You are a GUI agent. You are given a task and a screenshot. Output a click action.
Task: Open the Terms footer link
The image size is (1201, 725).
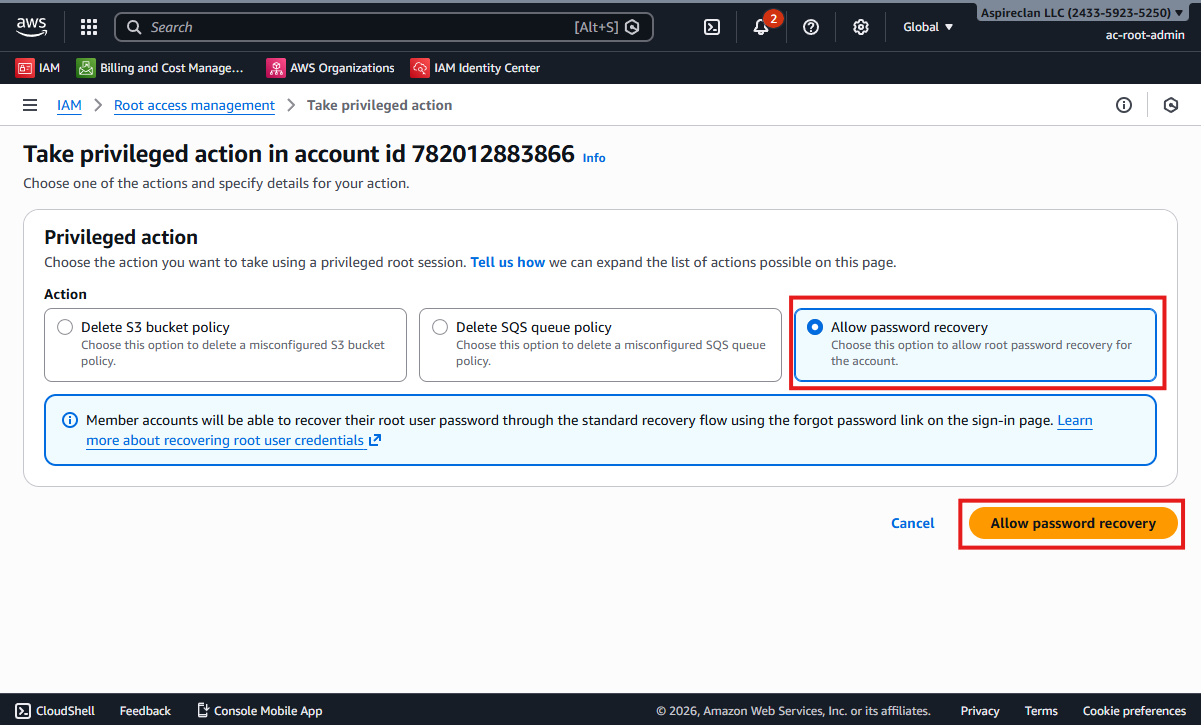coord(1041,711)
